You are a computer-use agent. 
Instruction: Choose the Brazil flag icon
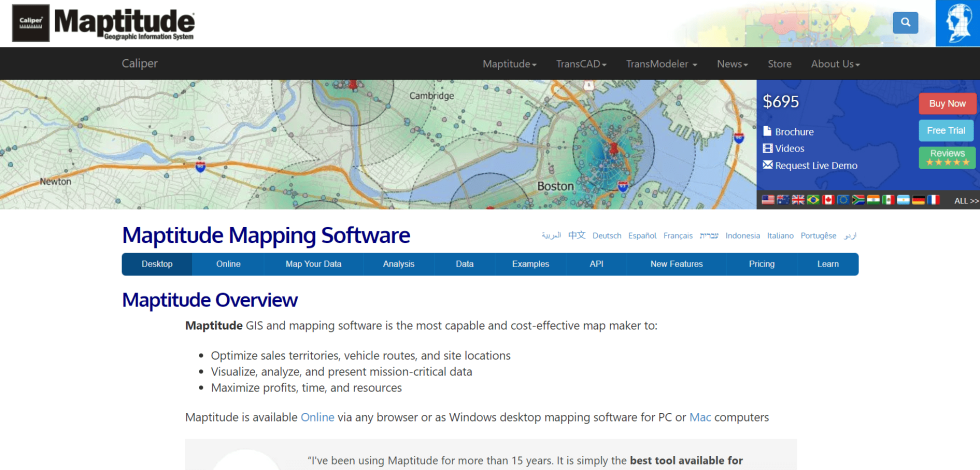pyautogui.click(x=813, y=200)
